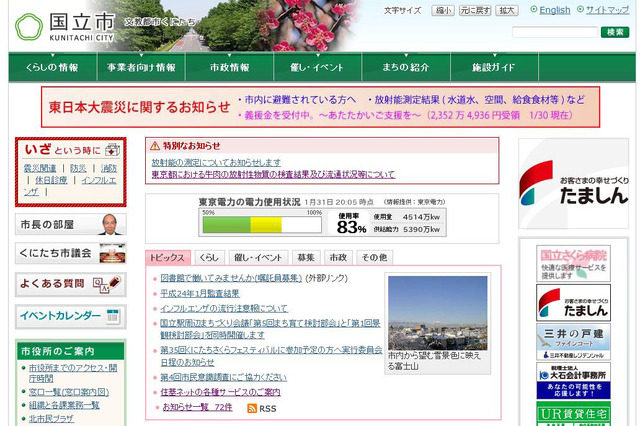Open the UR賃貸住宅 ad banner

(573, 414)
